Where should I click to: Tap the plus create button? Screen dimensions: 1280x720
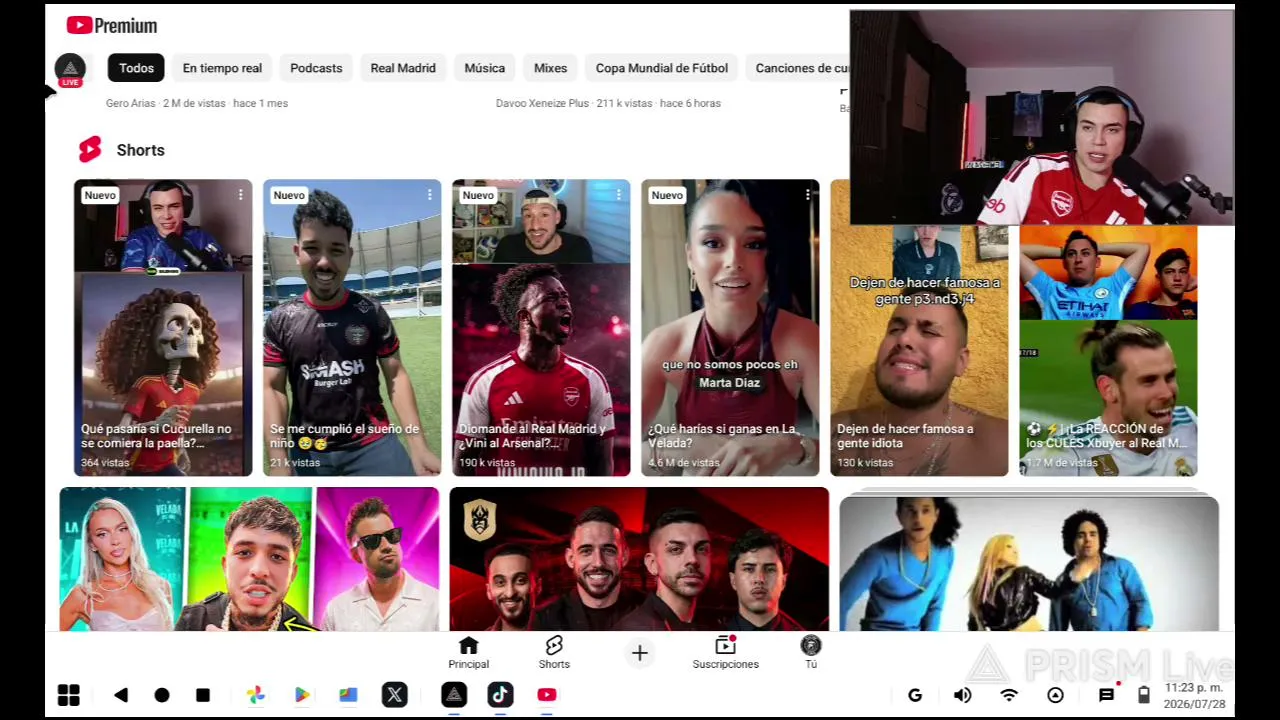640,654
